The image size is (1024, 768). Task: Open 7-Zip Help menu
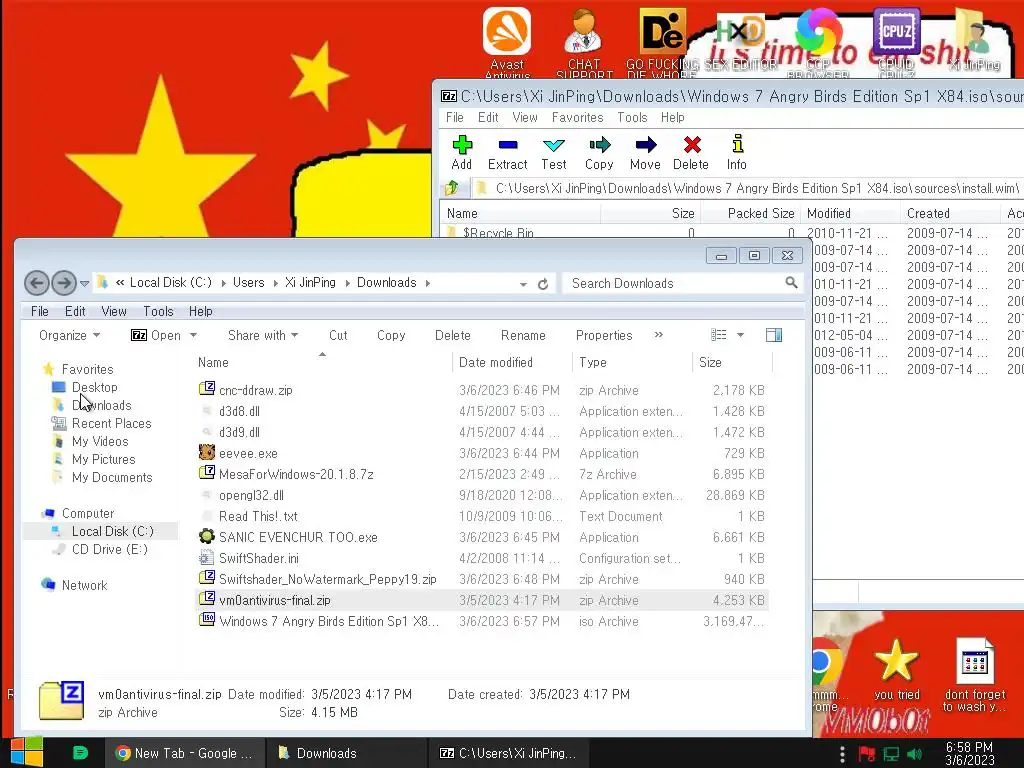coord(673,118)
